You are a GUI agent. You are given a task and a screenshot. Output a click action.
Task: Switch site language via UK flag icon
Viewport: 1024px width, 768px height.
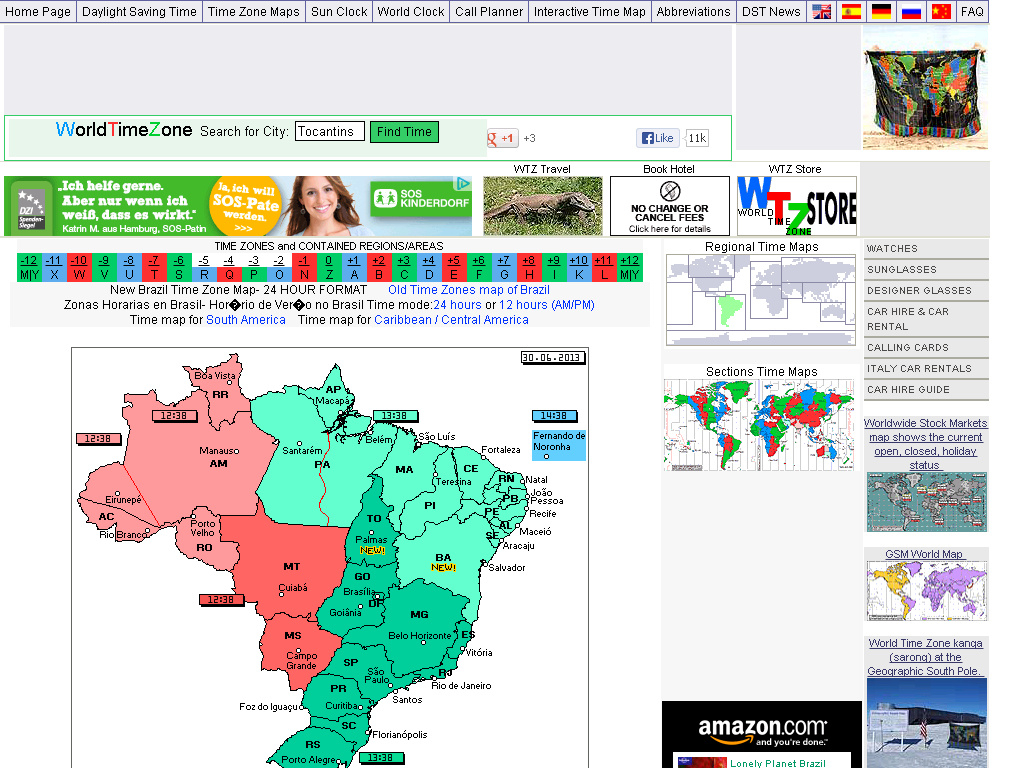[x=821, y=11]
